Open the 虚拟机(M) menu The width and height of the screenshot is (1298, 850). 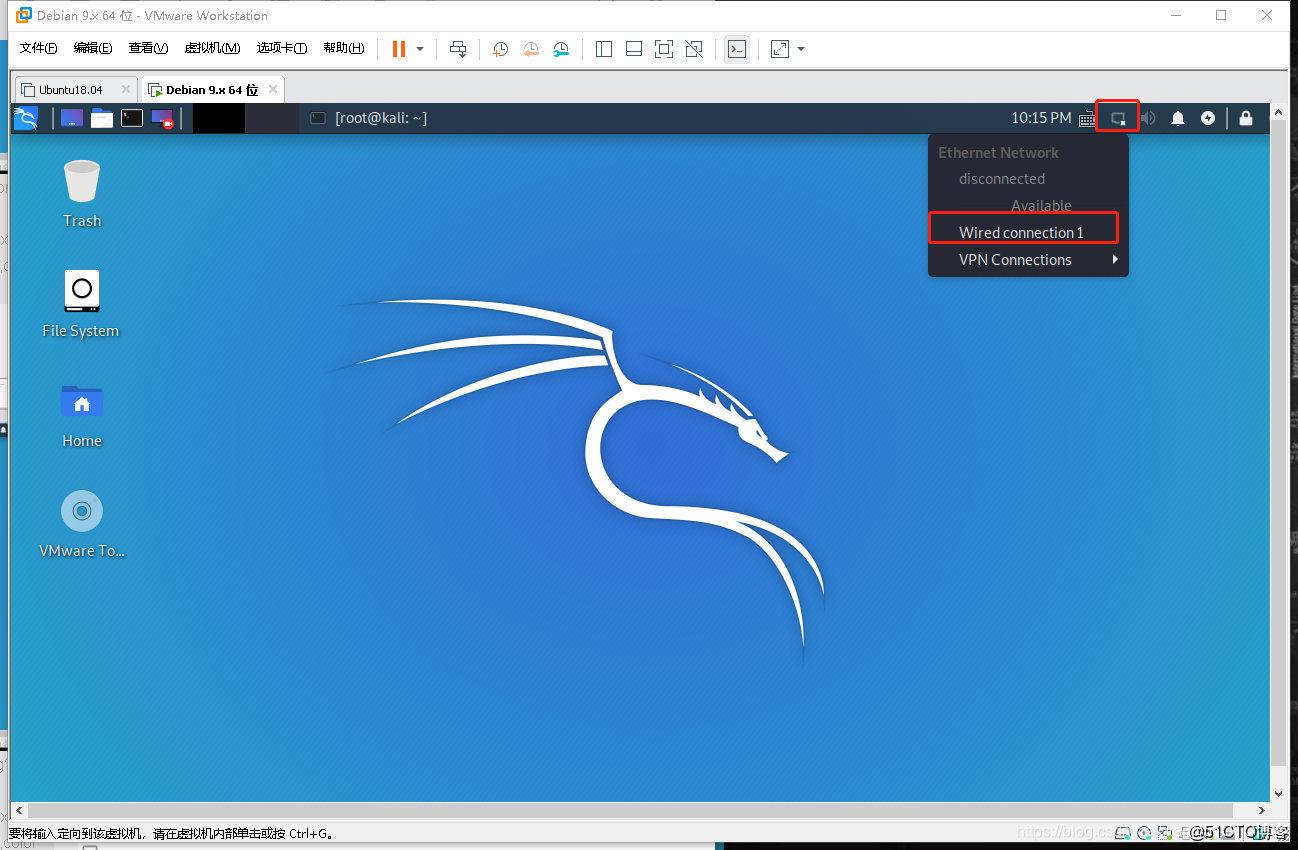click(x=212, y=48)
